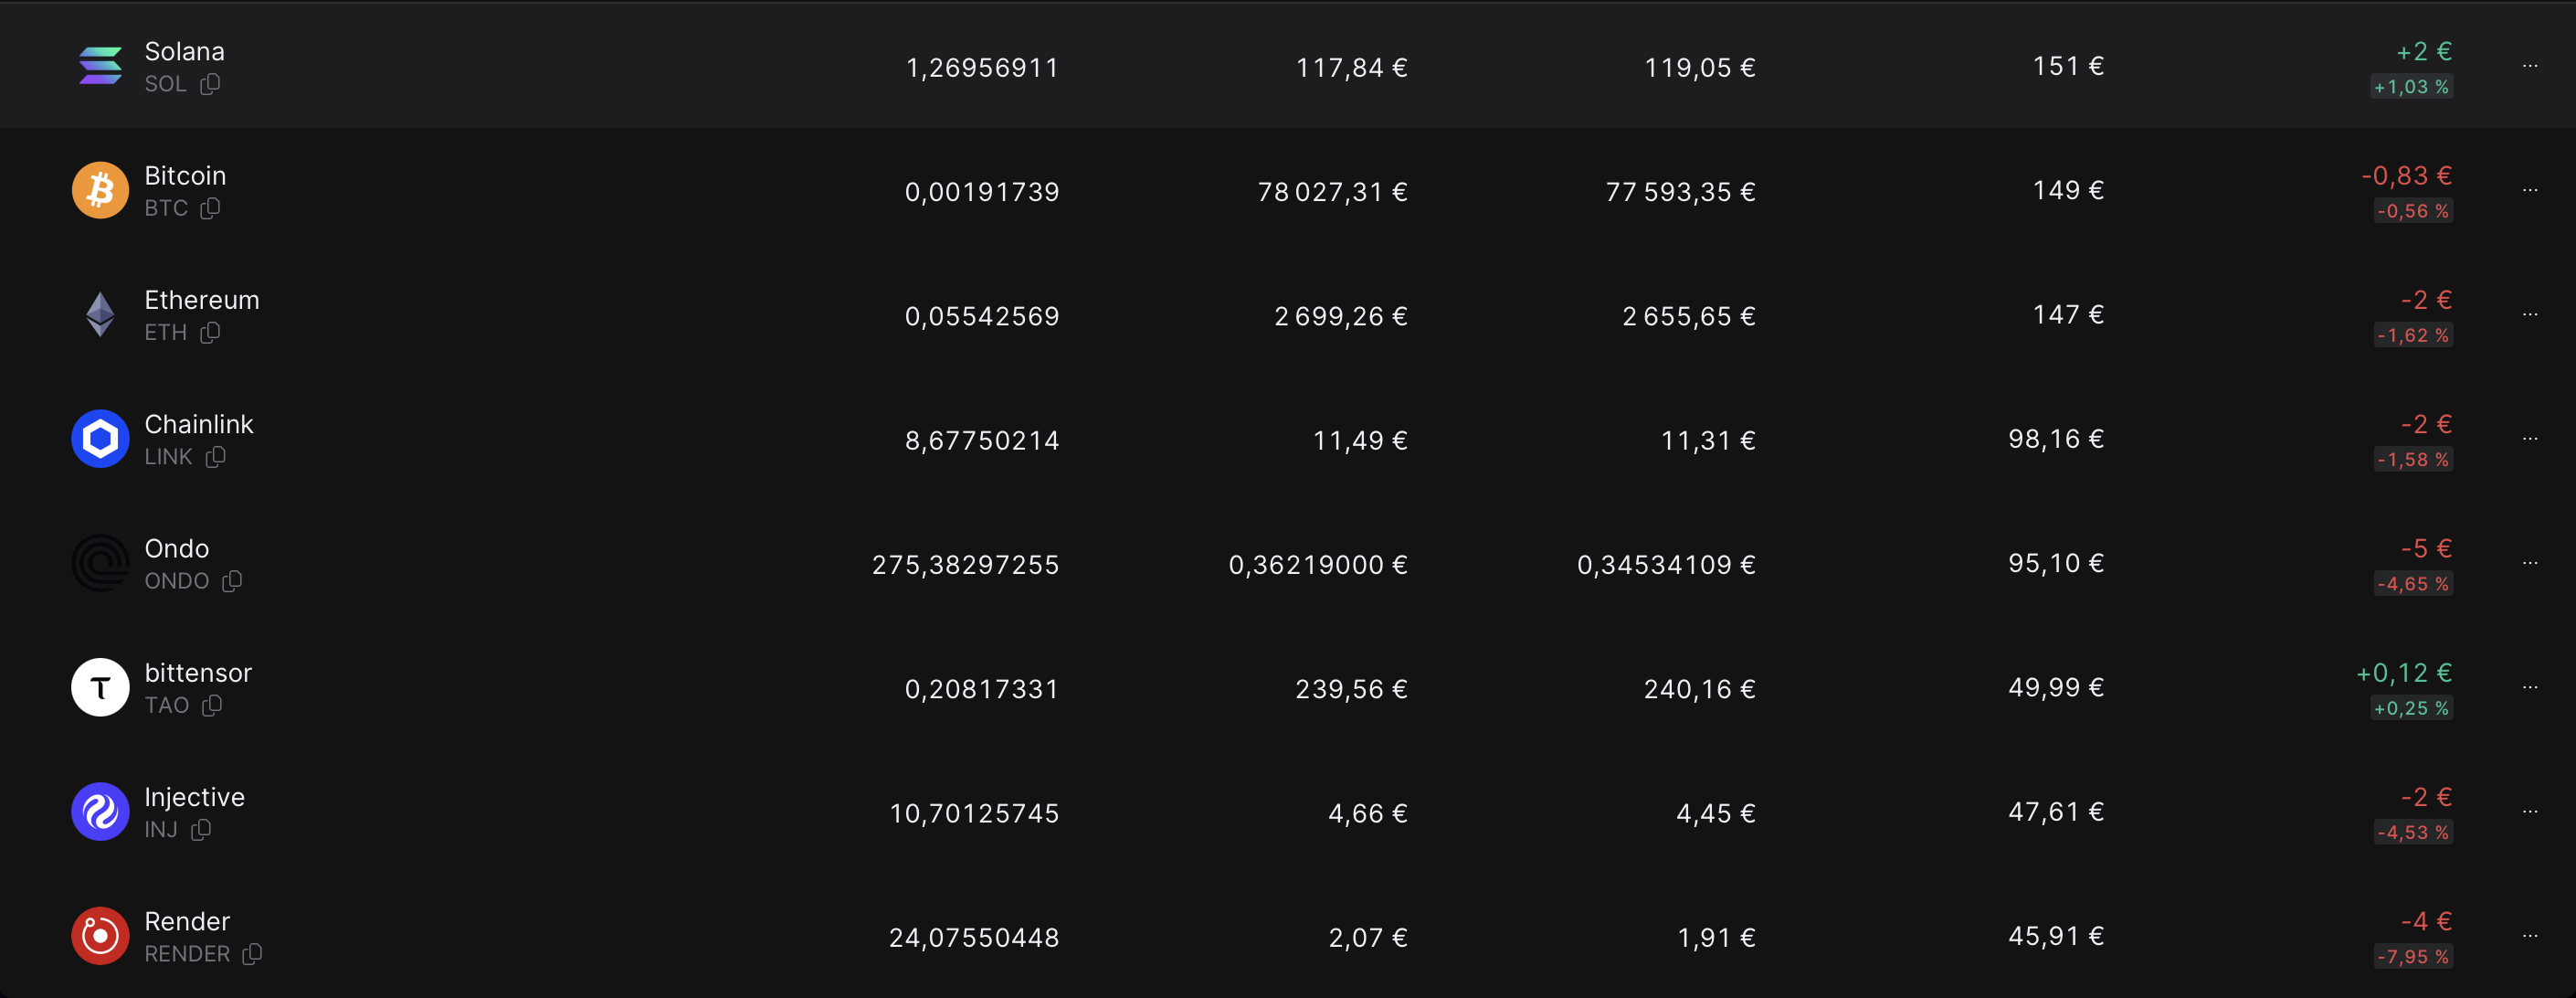
Task: Show more actions for bittensor row
Action: (2530, 687)
